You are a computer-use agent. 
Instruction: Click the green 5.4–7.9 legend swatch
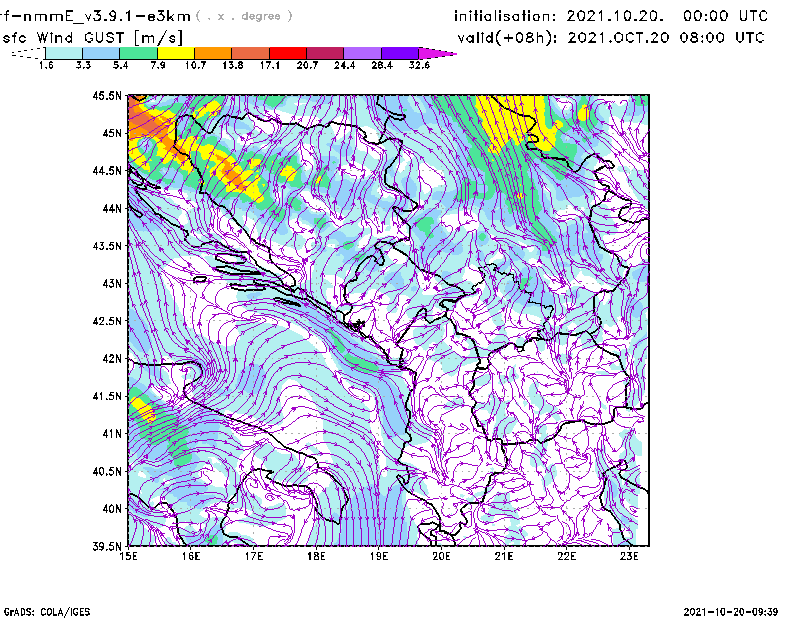pos(138,53)
